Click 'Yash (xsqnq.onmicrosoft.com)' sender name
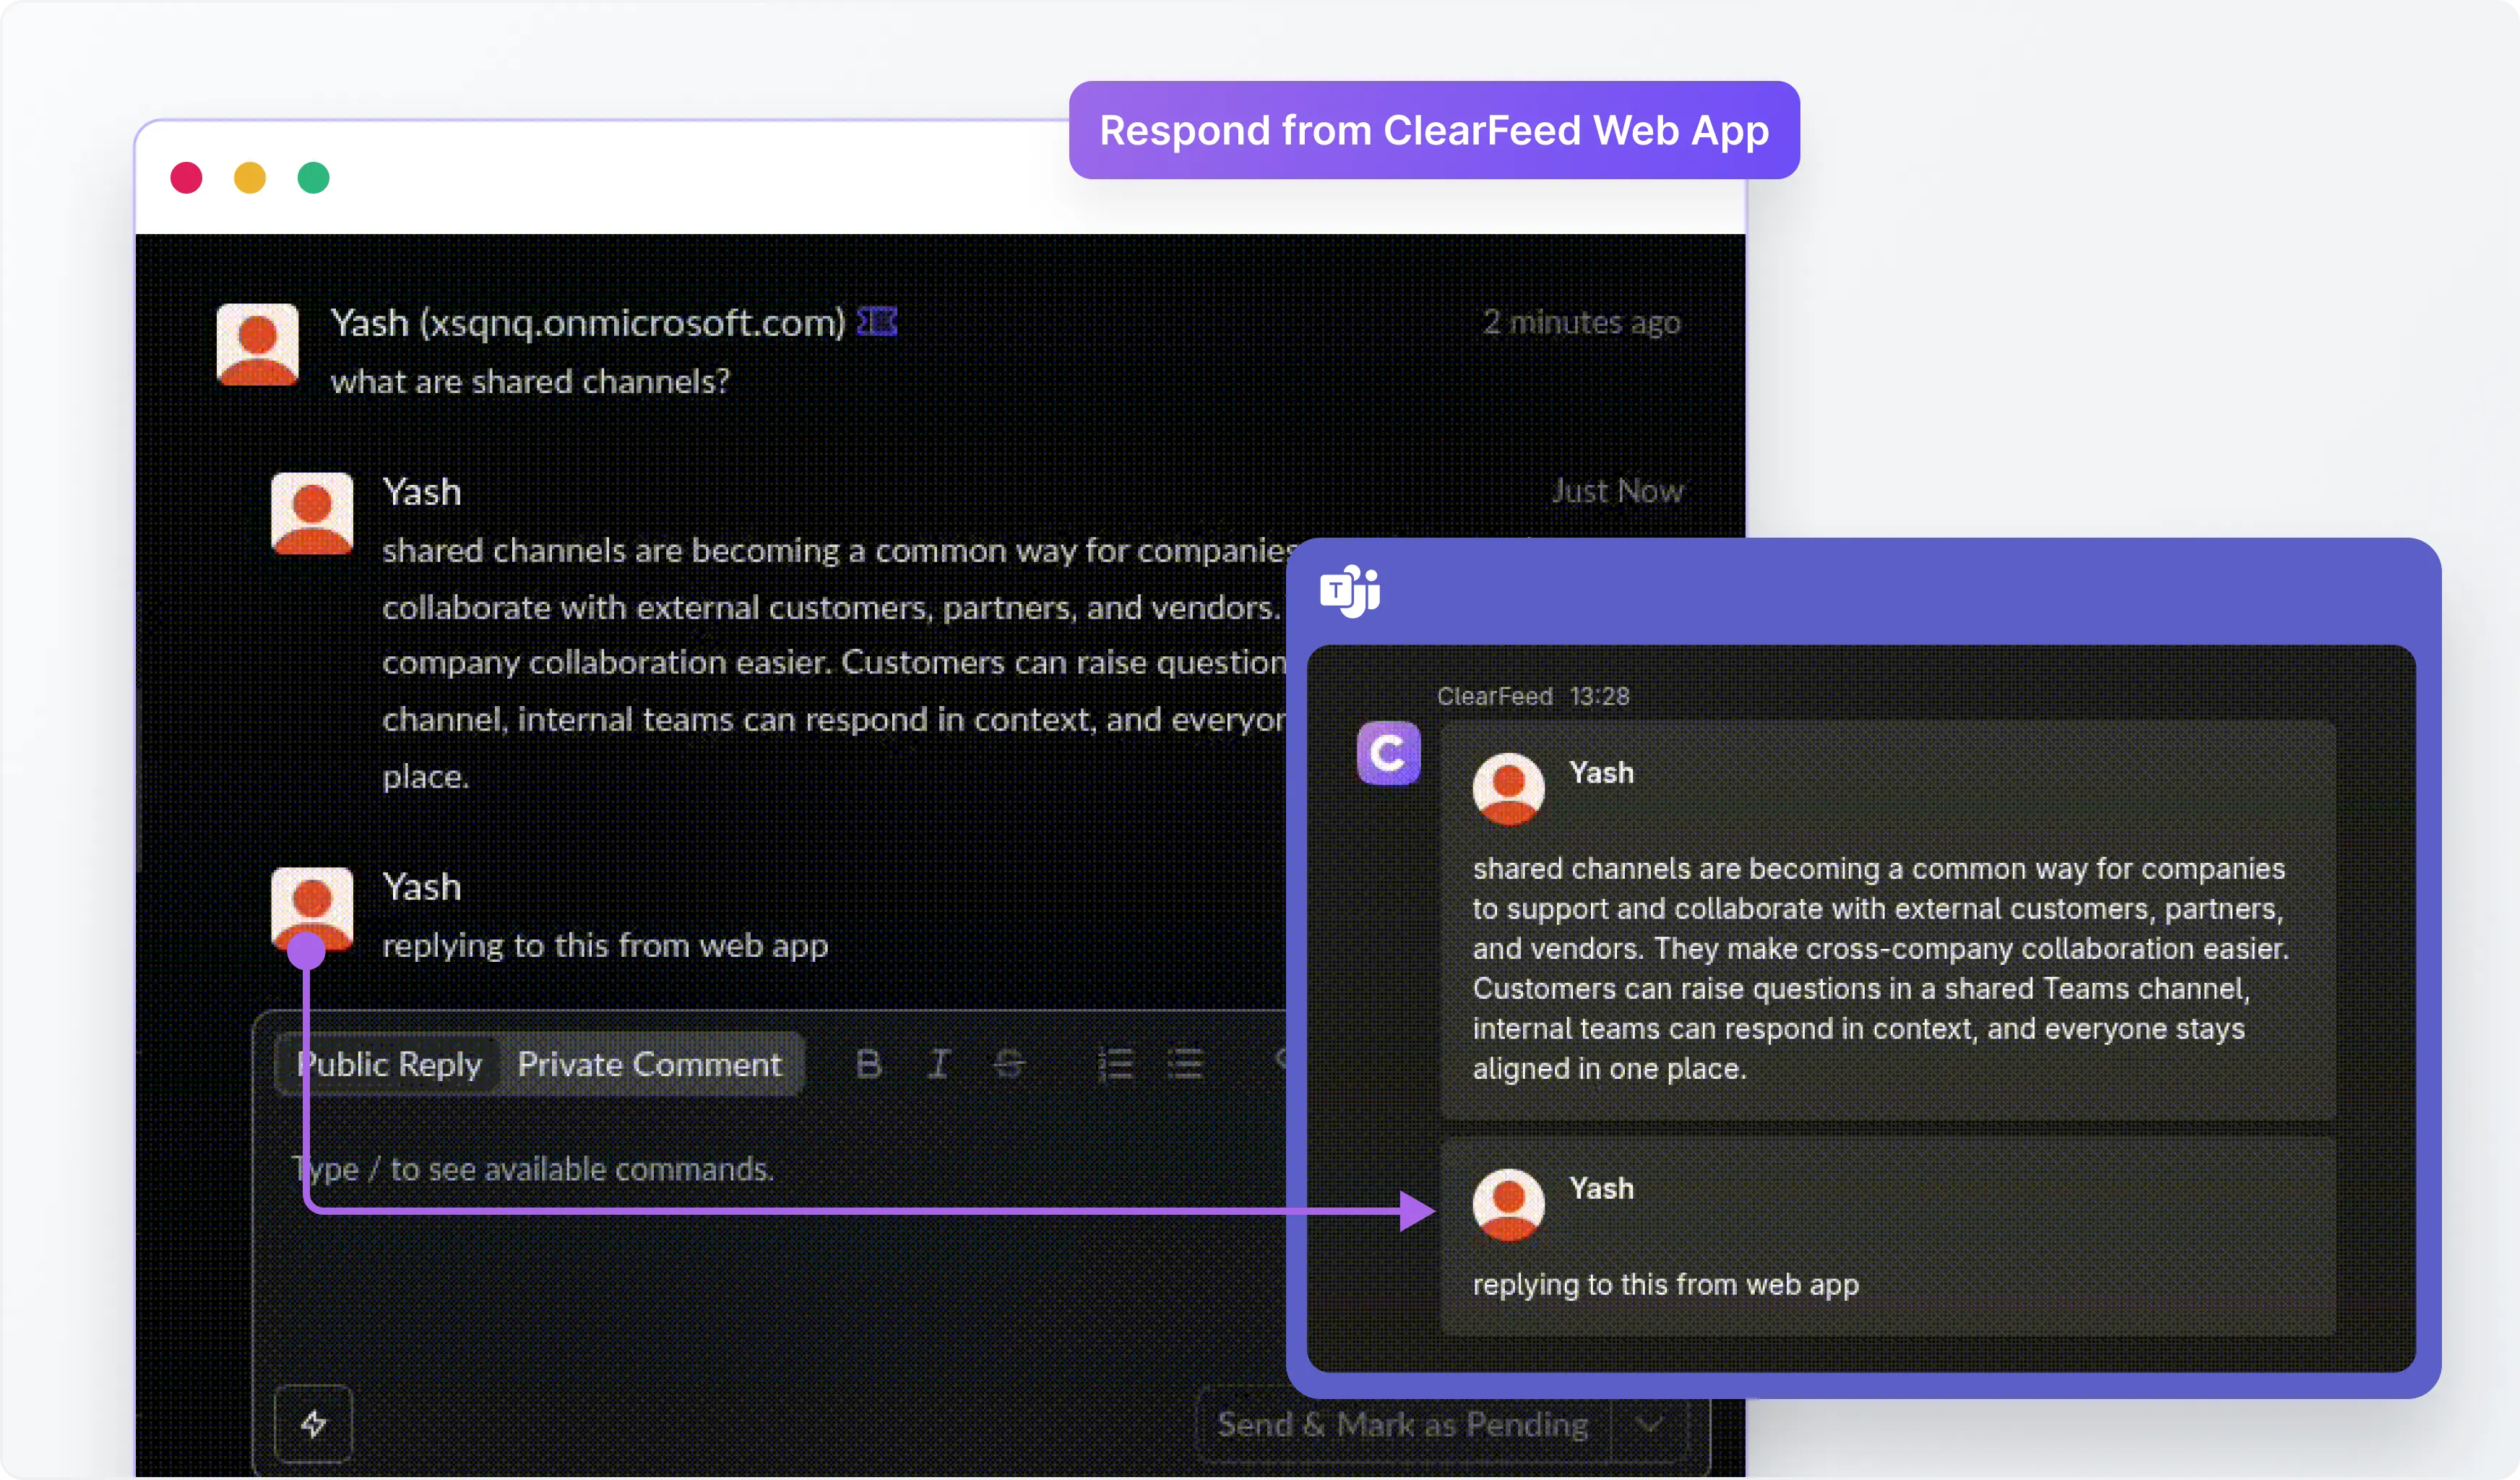Screen dimensions: 2520x1480 click(588, 323)
